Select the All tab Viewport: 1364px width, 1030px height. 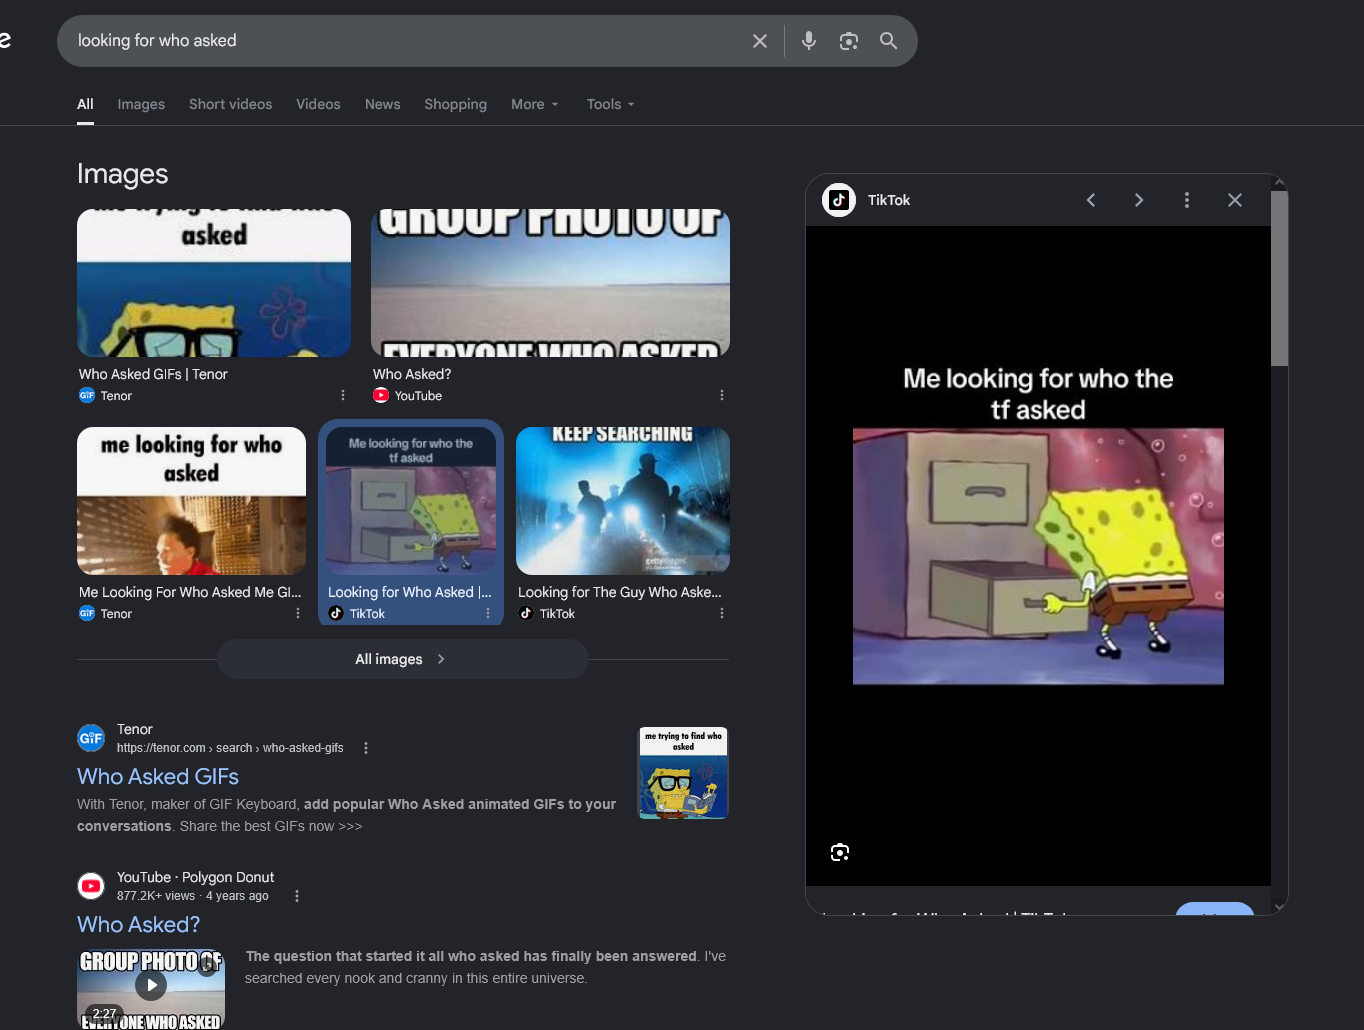(x=85, y=104)
